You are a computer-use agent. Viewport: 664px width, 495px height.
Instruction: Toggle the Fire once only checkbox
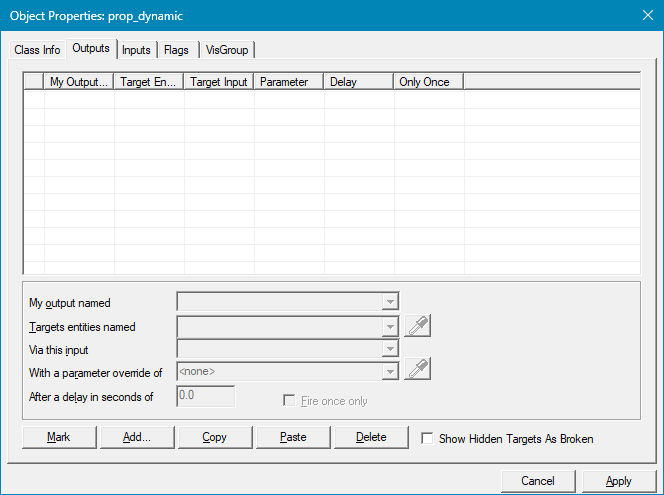pyautogui.click(x=291, y=401)
